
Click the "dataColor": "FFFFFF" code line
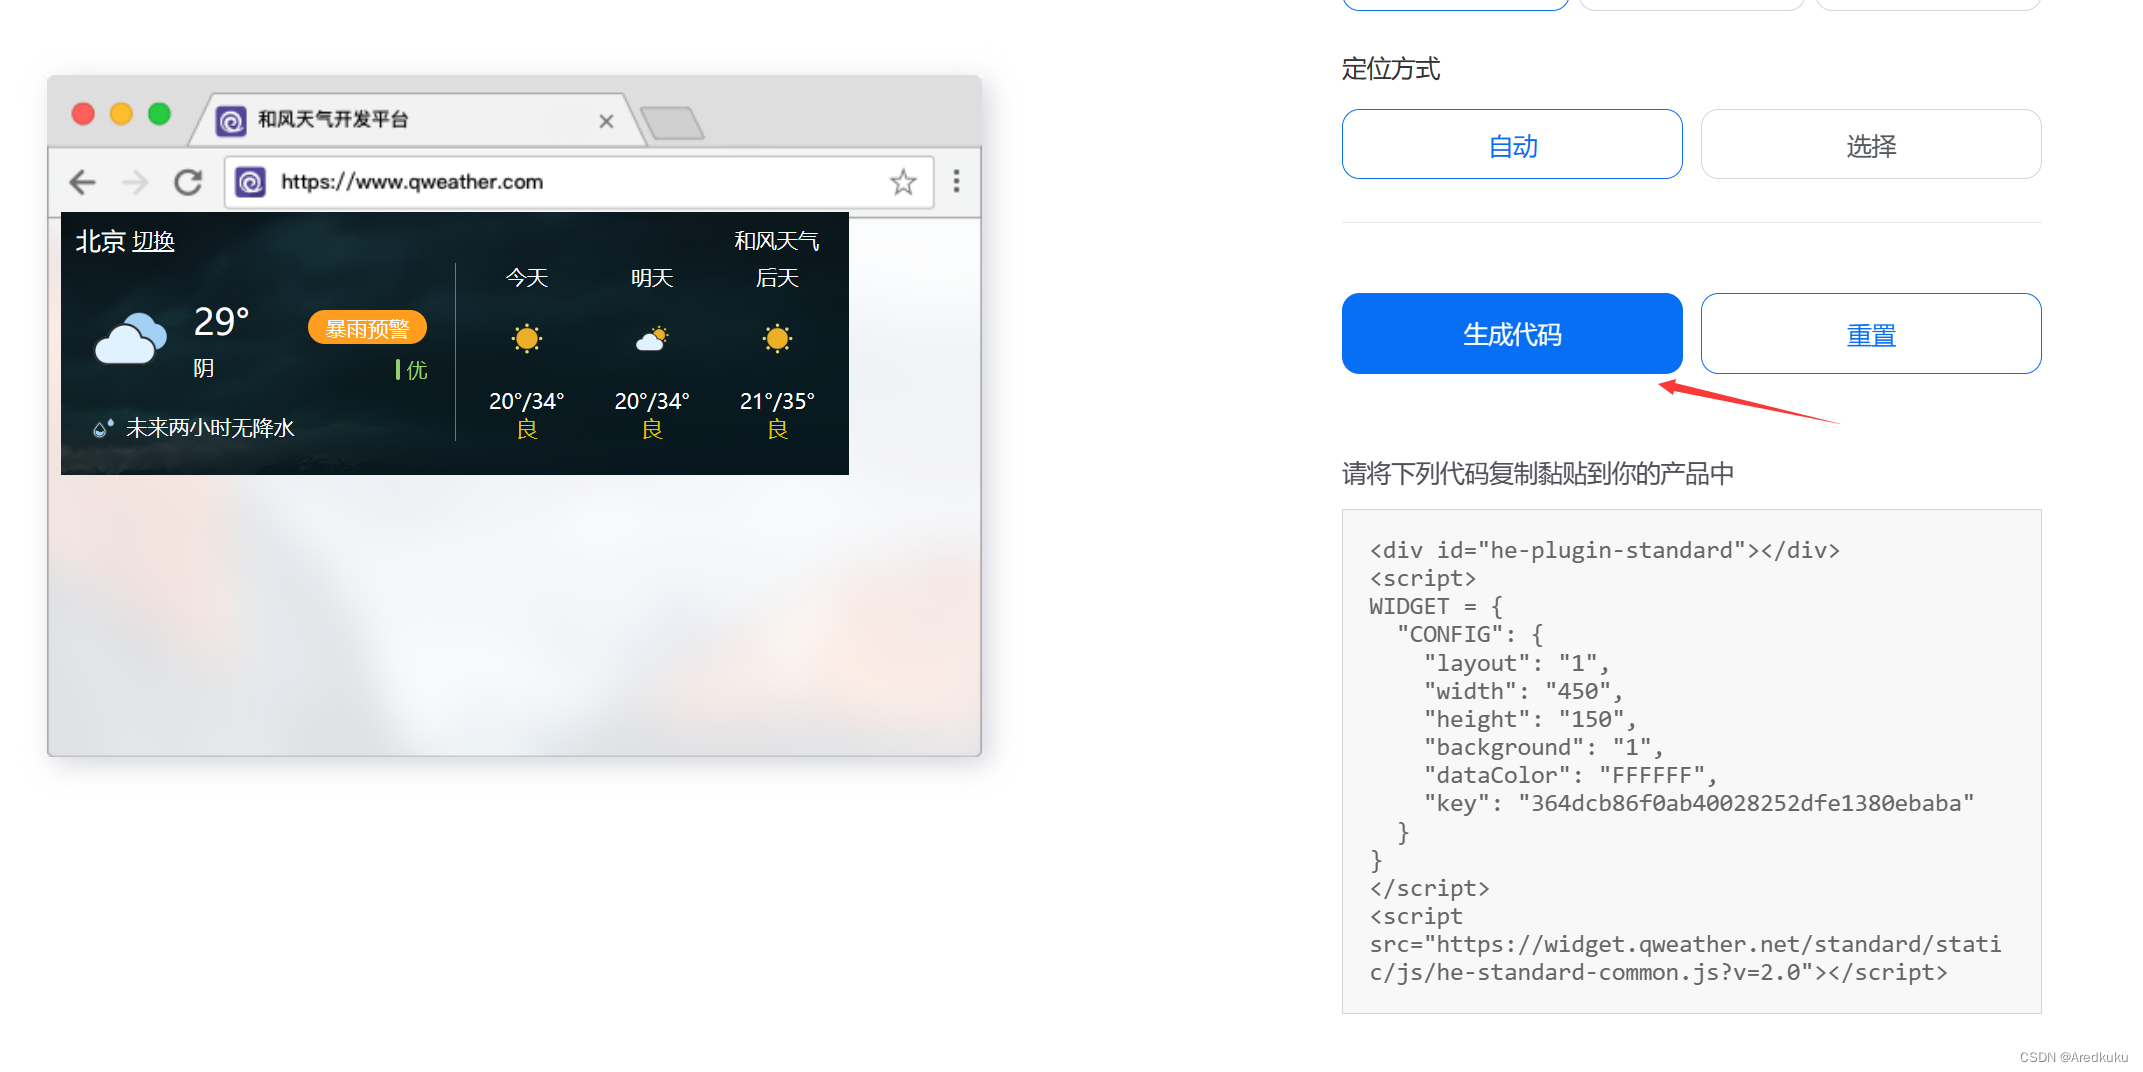(x=1570, y=775)
